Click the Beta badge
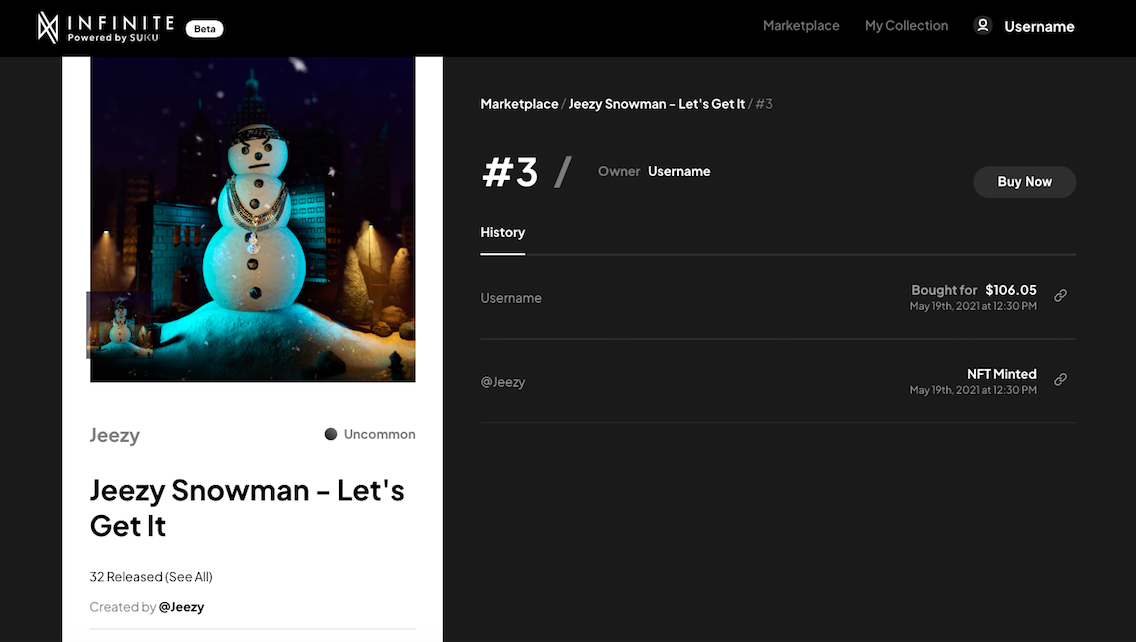Image resolution: width=1136 pixels, height=642 pixels. click(204, 28)
